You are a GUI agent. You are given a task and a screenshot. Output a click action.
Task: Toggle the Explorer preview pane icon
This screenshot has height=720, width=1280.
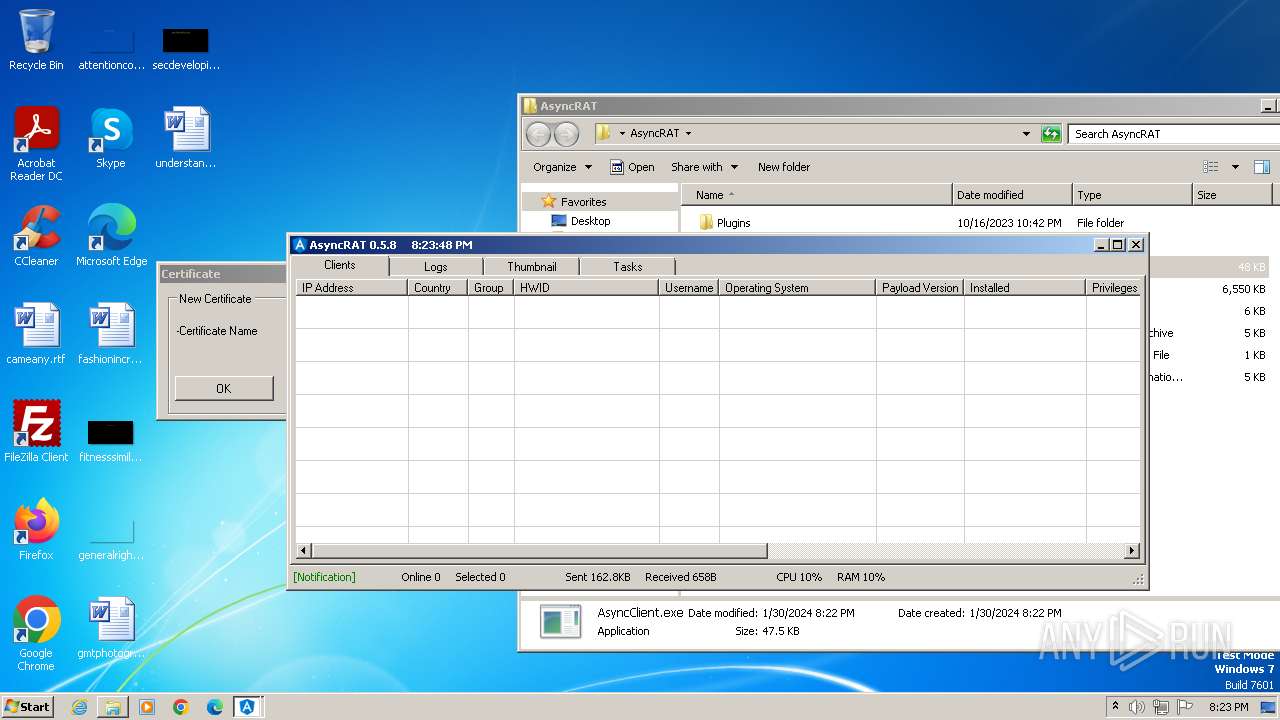tap(1262, 167)
